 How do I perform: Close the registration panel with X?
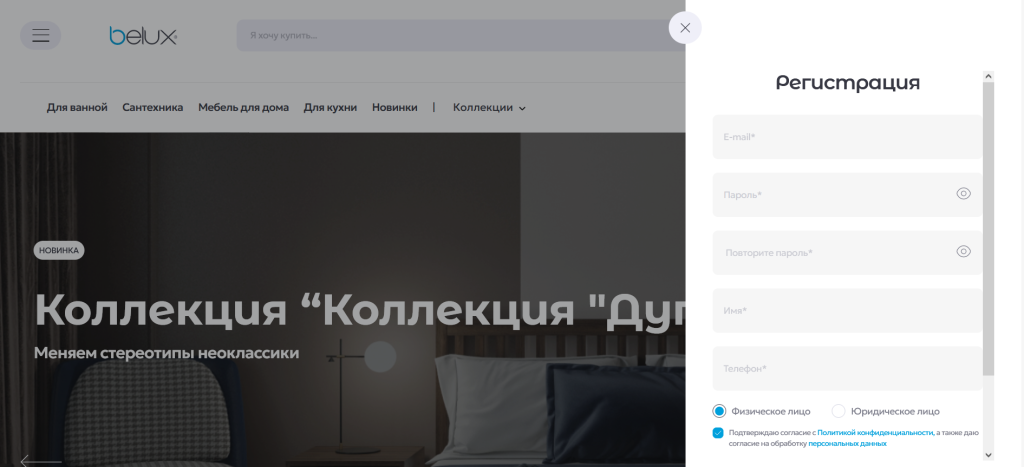coord(685,28)
